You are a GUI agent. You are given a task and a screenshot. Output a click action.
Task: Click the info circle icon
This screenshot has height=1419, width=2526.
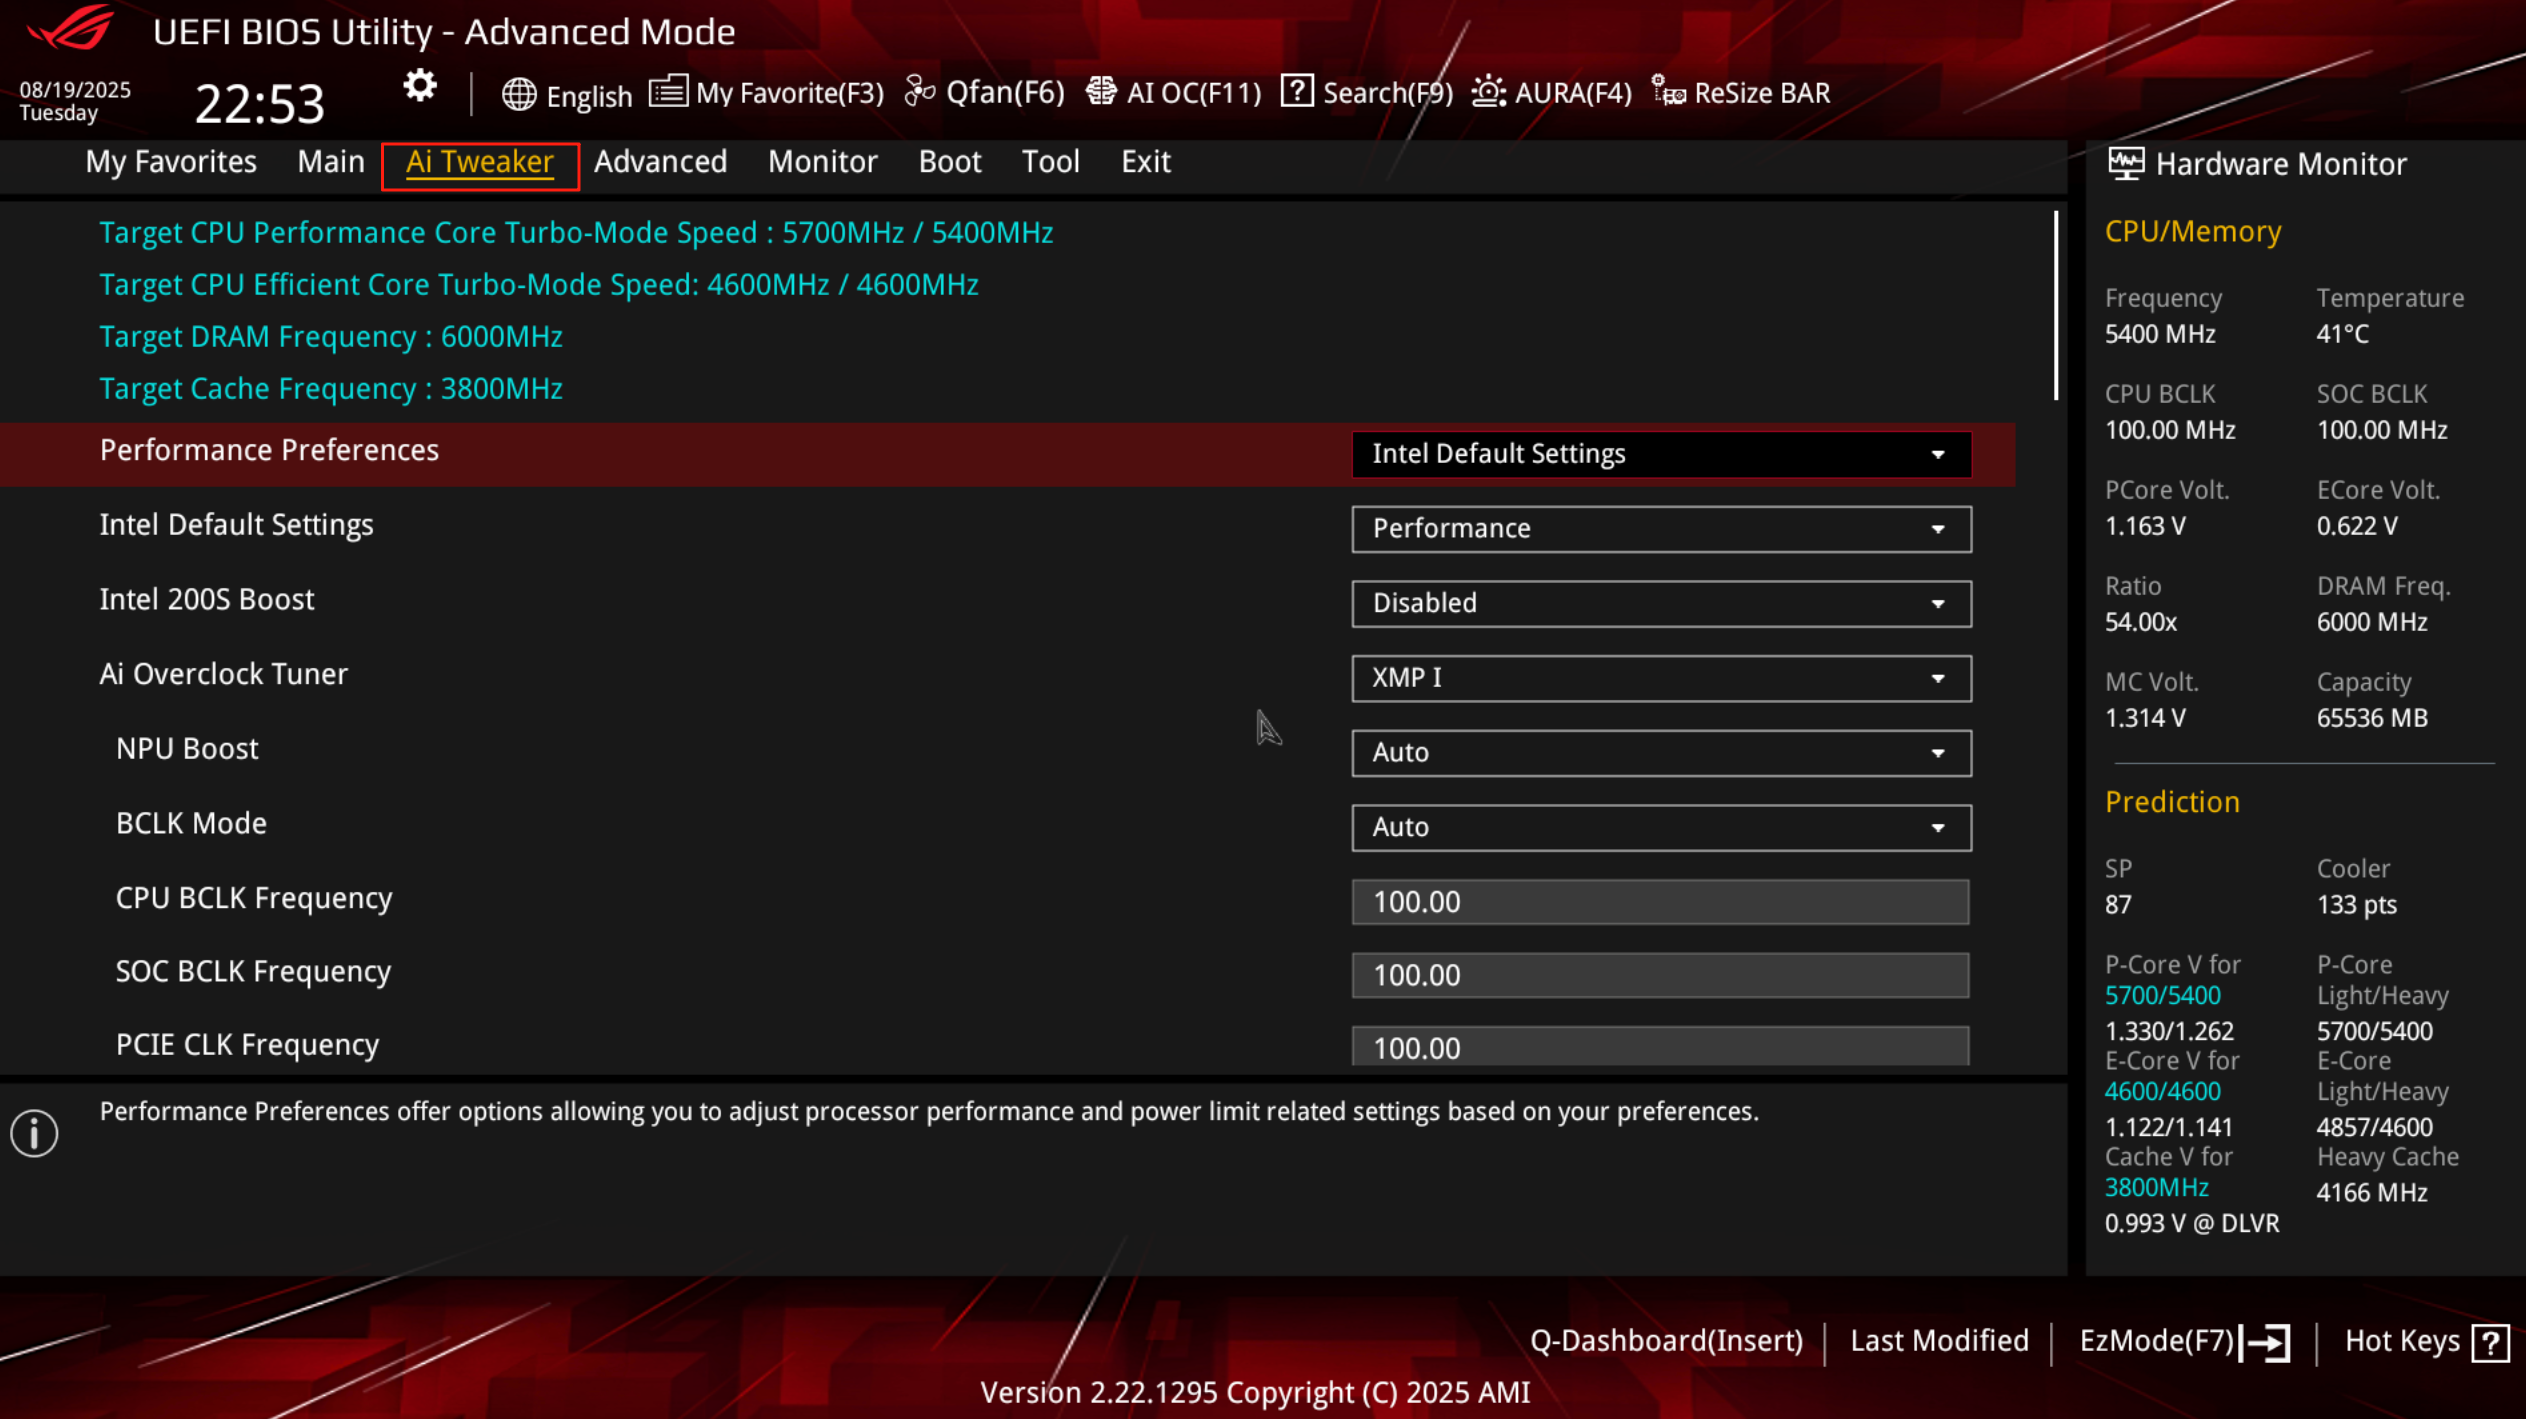click(35, 1133)
